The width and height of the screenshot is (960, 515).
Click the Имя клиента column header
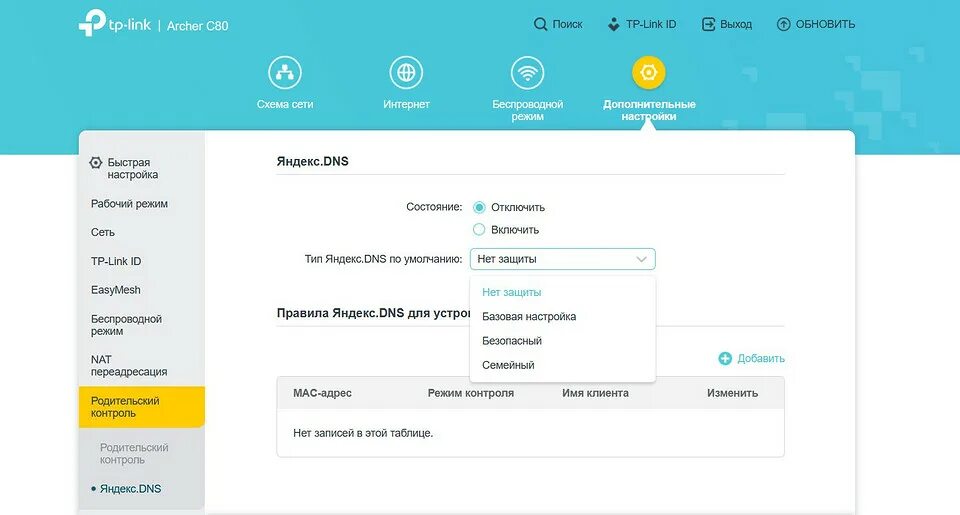(595, 393)
